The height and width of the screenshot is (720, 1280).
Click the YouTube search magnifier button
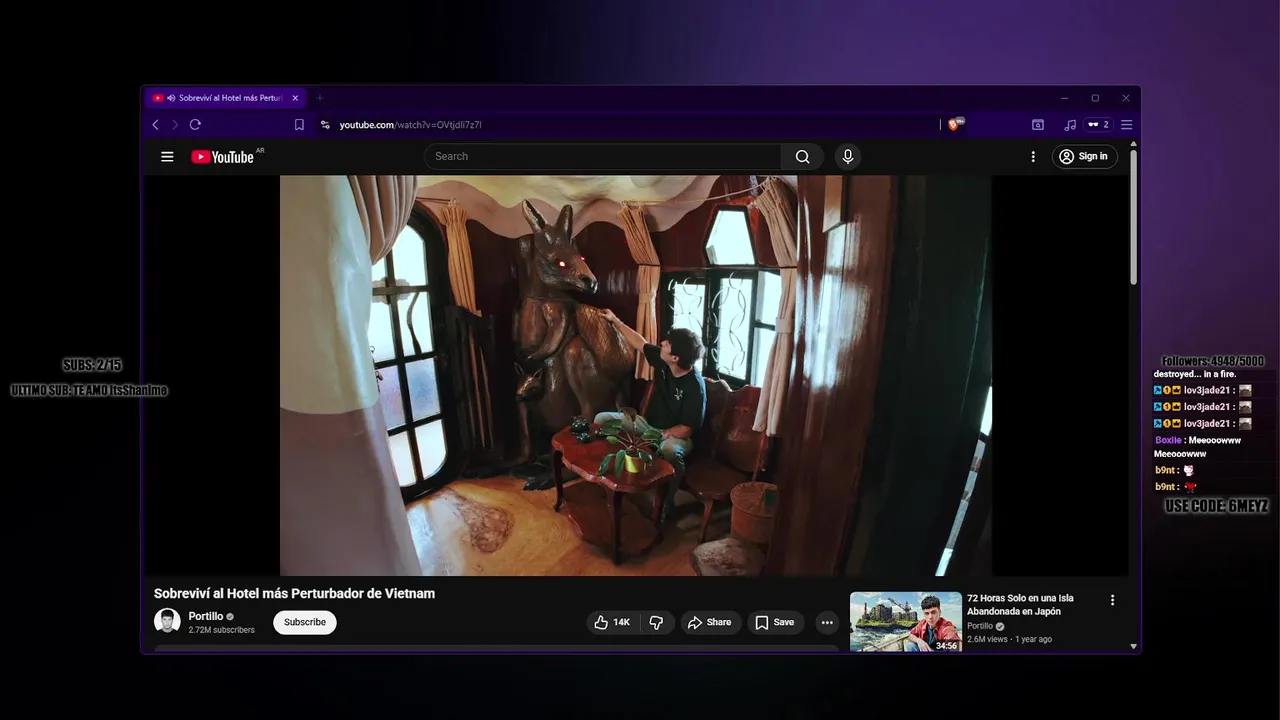point(802,157)
